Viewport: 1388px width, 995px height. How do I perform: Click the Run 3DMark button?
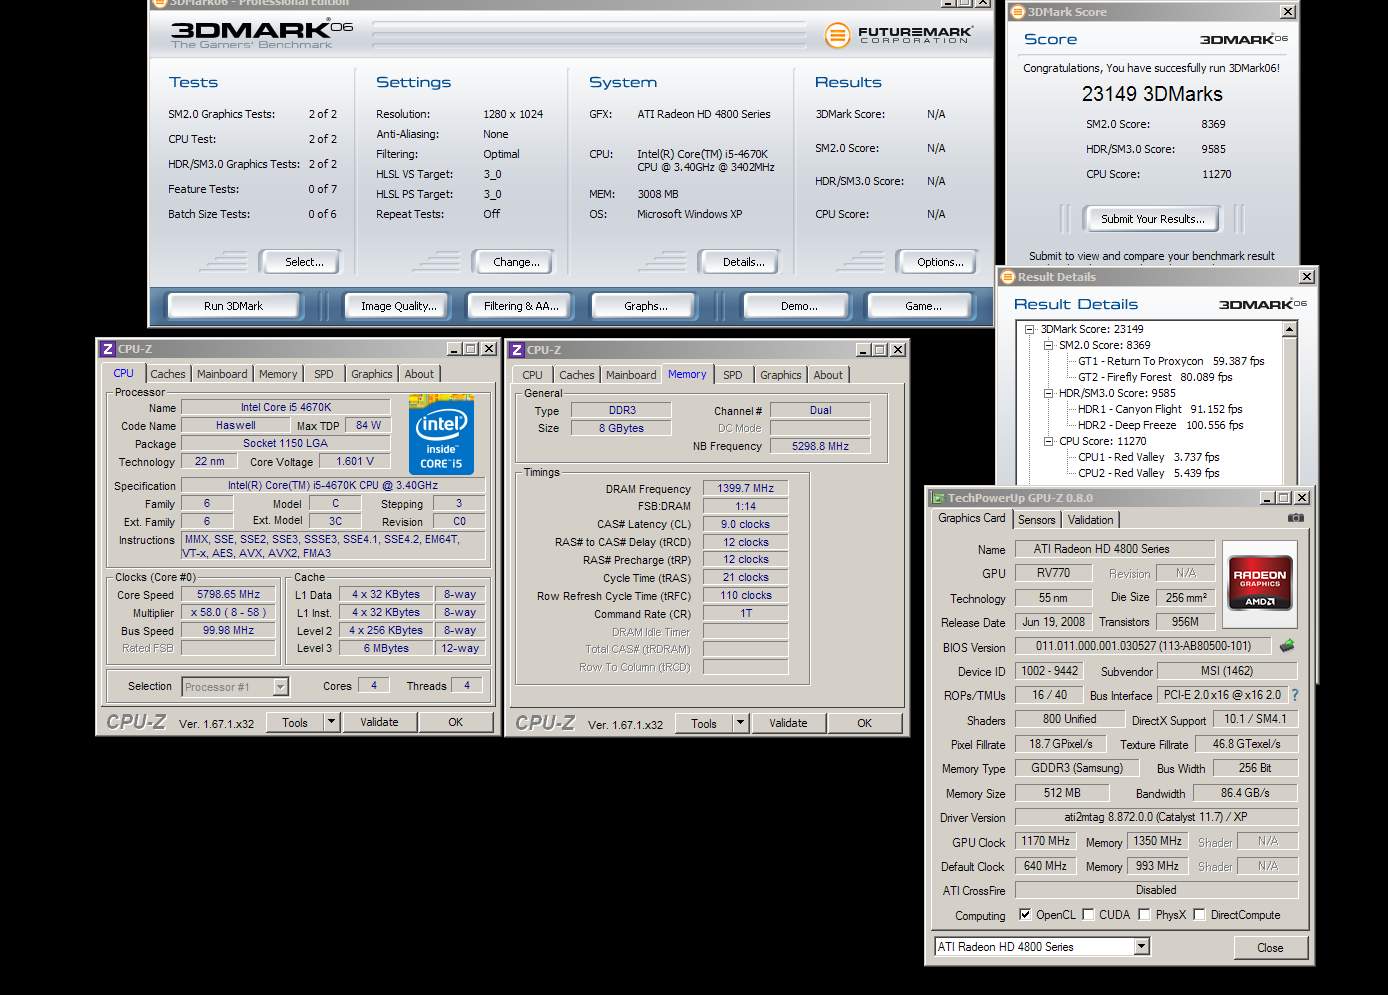233,306
